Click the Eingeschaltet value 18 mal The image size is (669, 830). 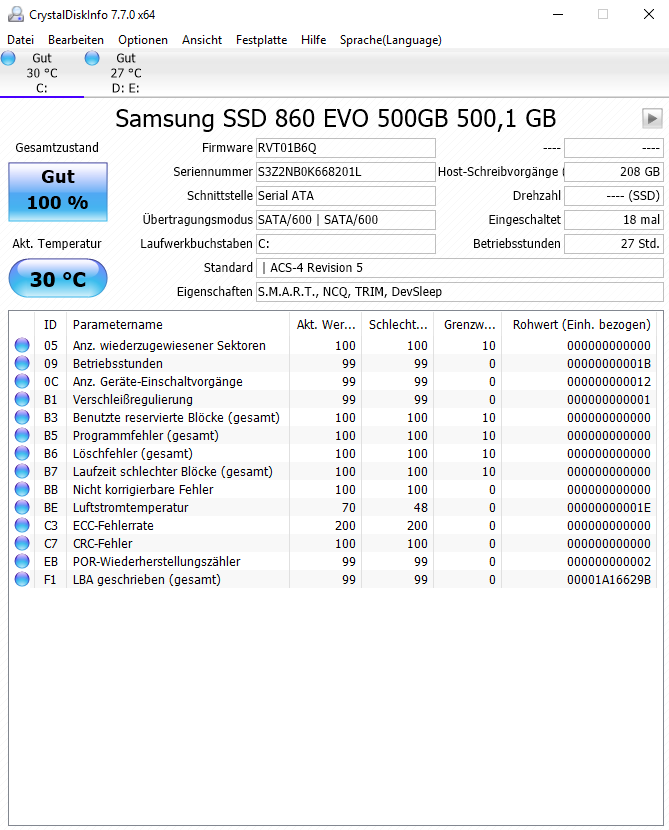(613, 220)
